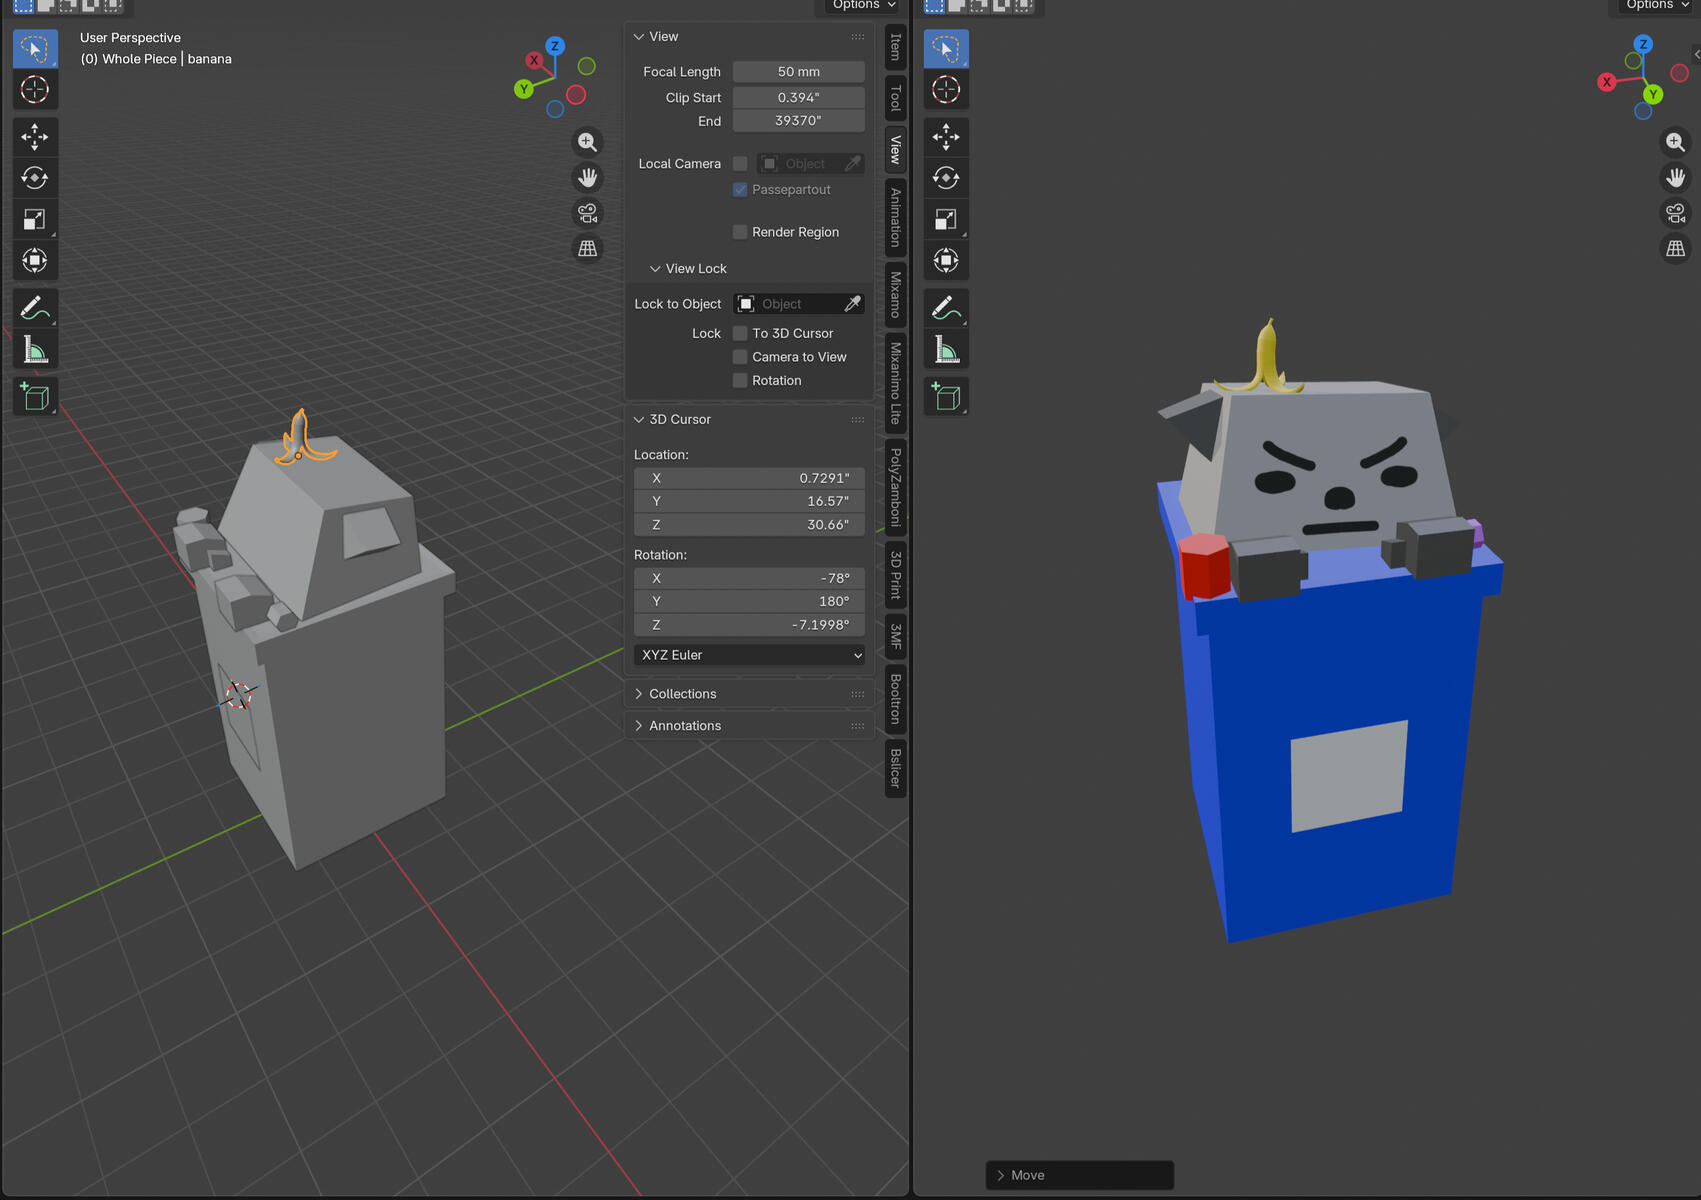Image resolution: width=1701 pixels, height=1200 pixels.
Task: Expand the Collections panel
Action: [639, 694]
